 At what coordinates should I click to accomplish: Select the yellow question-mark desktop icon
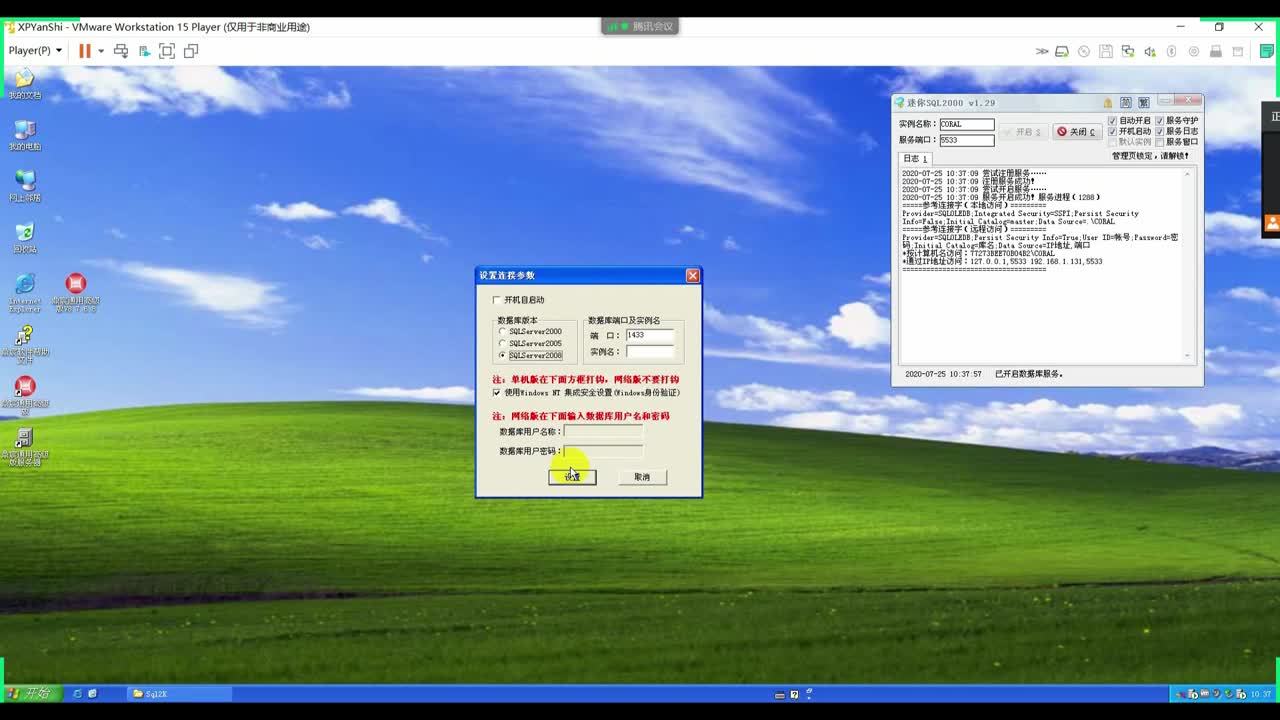coord(25,343)
